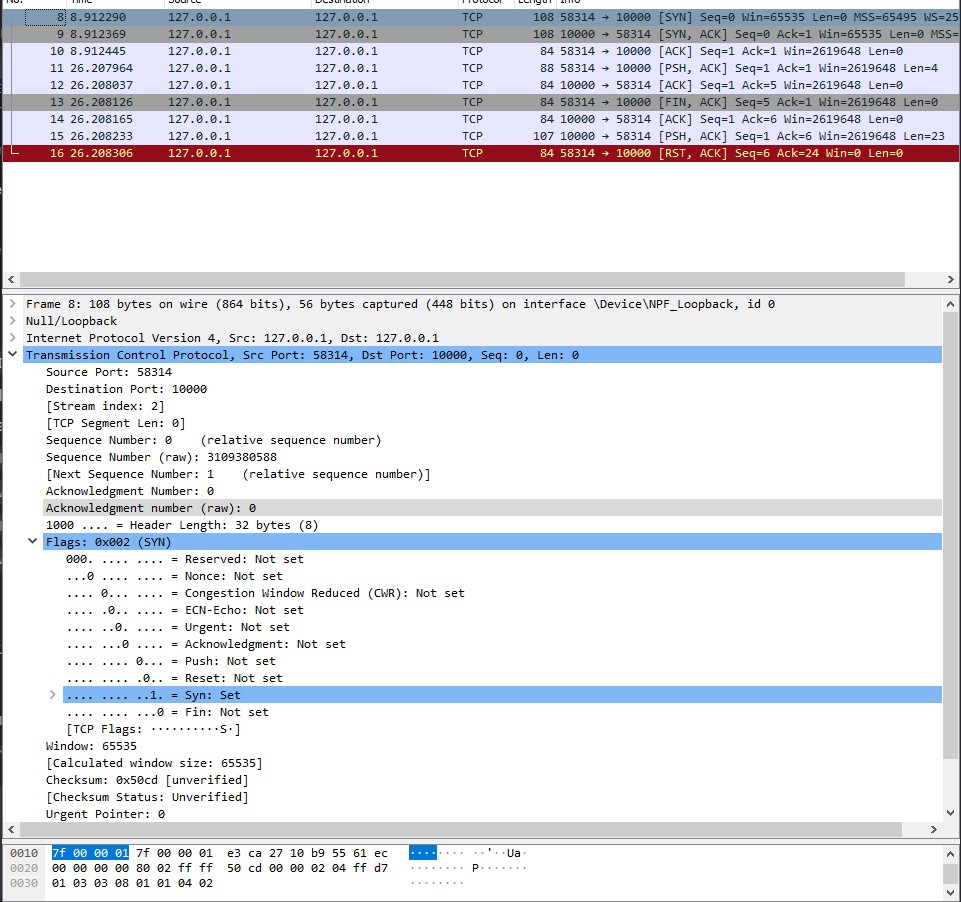The width and height of the screenshot is (961, 902).
Task: Select the Stream index: 2 field
Action: [105, 406]
